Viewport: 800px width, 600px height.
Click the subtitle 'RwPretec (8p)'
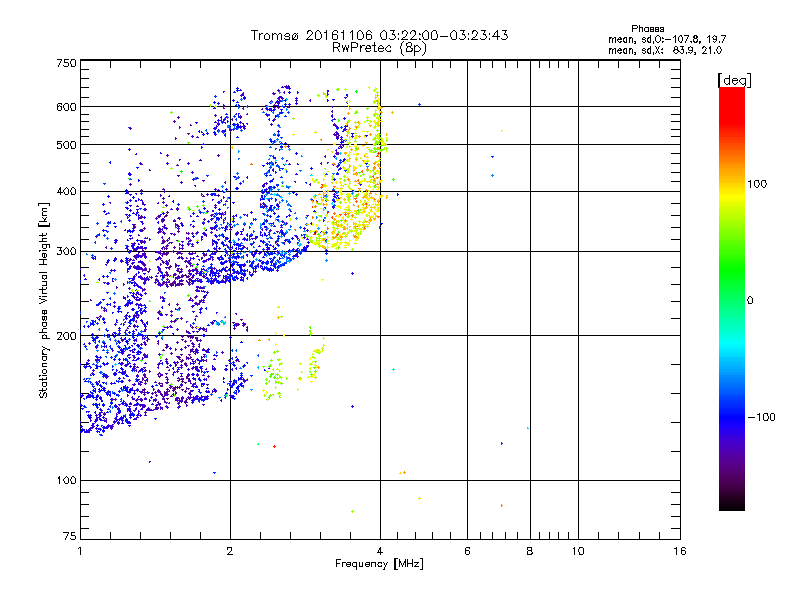379,48
